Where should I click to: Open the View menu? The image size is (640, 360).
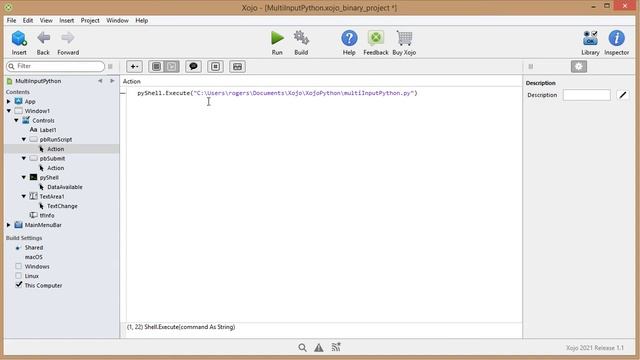point(46,20)
